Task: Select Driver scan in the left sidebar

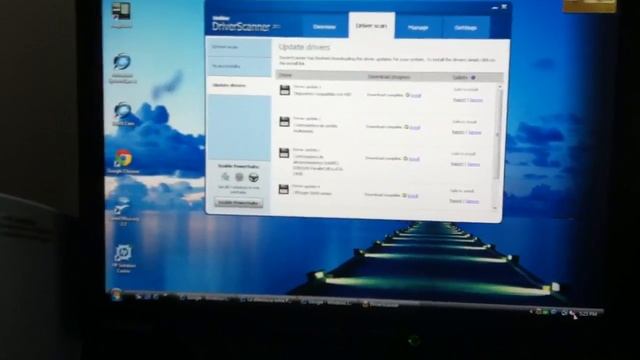Action: point(239,47)
